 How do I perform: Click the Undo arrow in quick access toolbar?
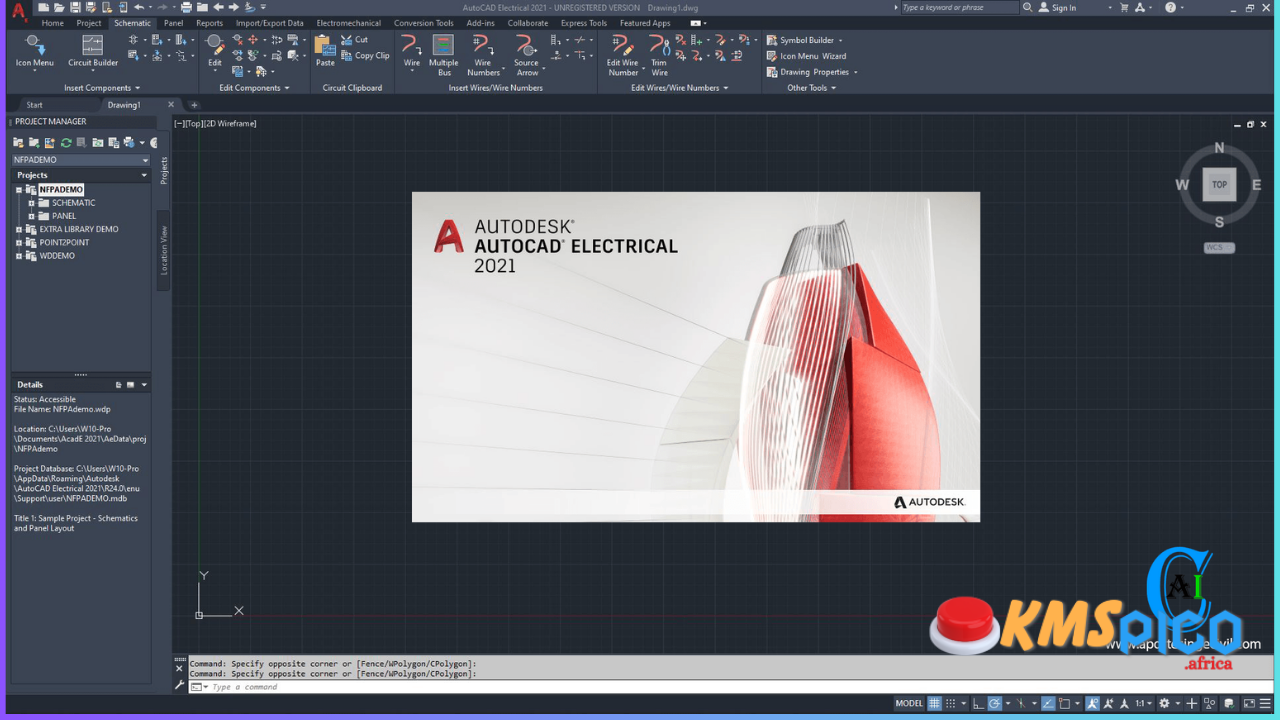[139, 7]
